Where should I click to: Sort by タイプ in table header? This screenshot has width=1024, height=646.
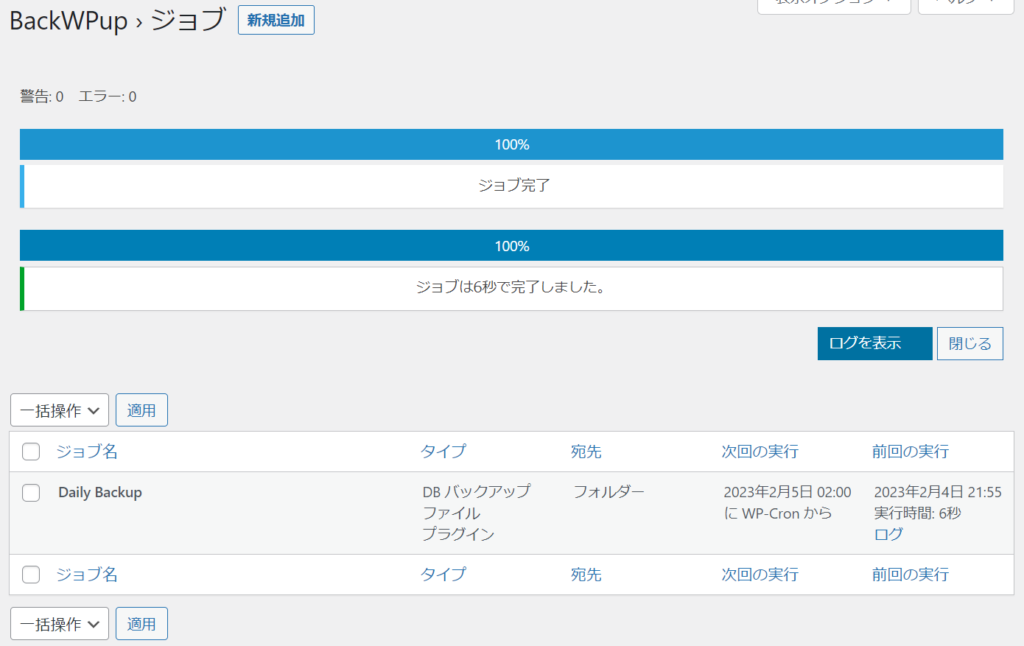coord(443,451)
